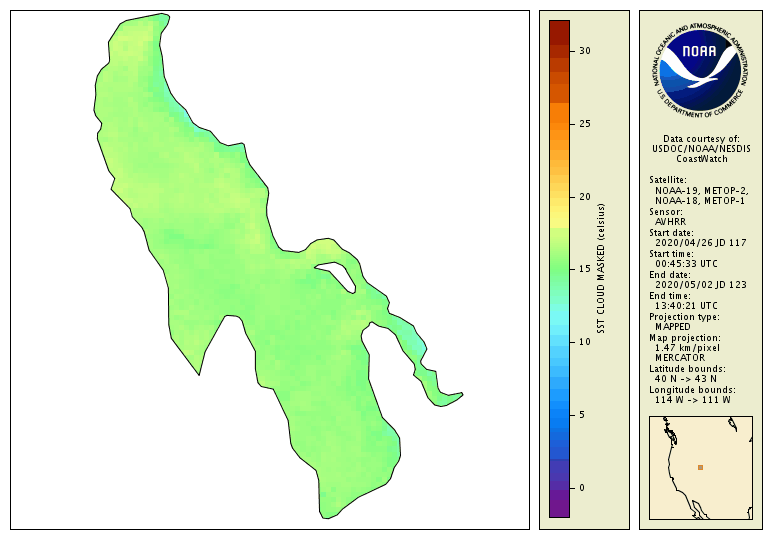Click the locator inset map thumbnail

[x=701, y=468]
